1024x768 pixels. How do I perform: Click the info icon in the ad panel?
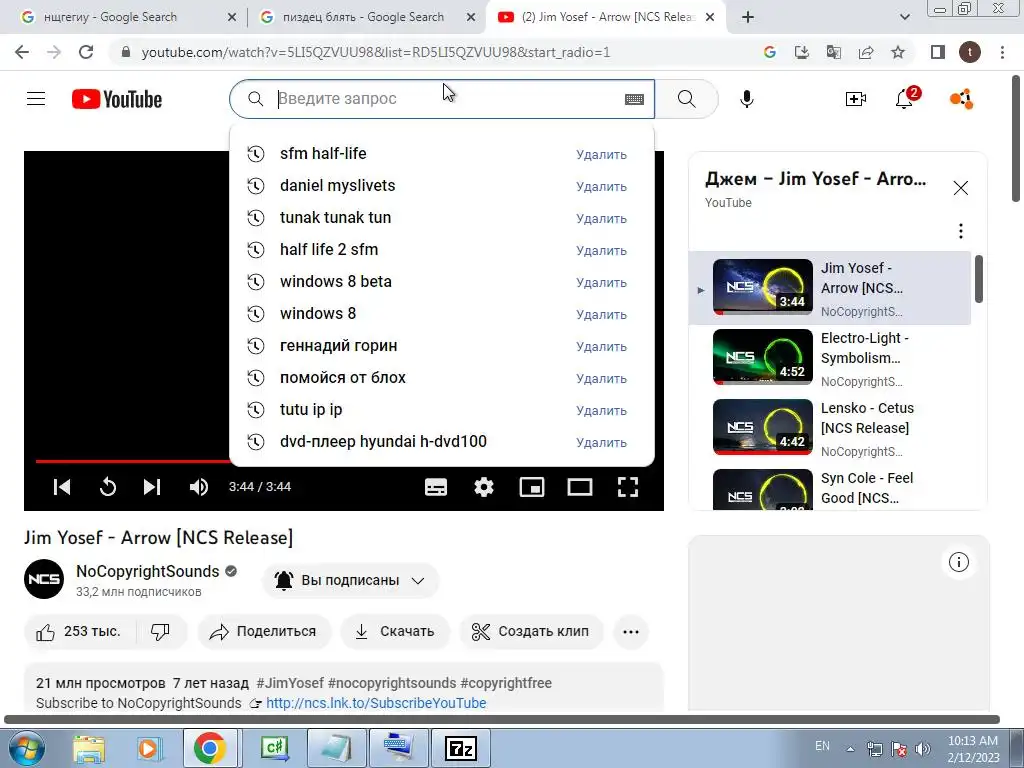point(958,562)
